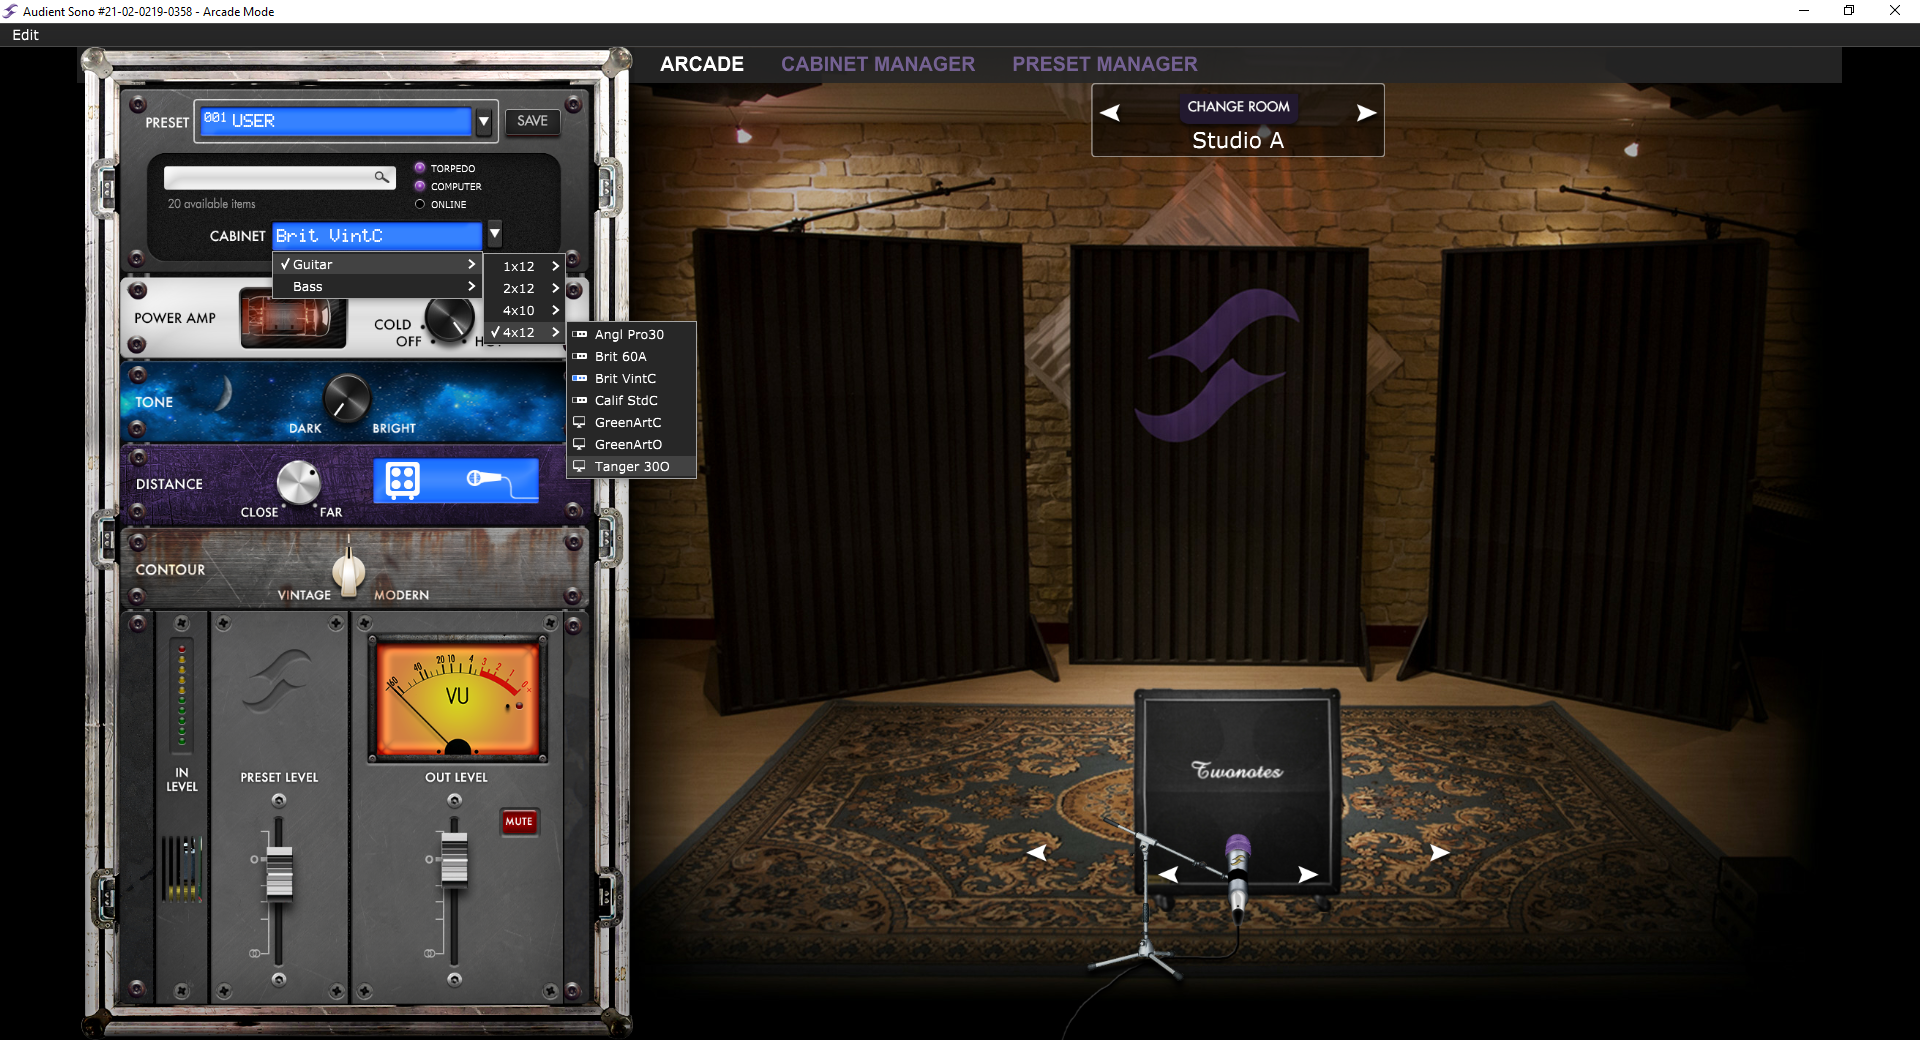This screenshot has width=1920, height=1040.
Task: Click the GreenArtC computer icon
Action: click(579, 422)
